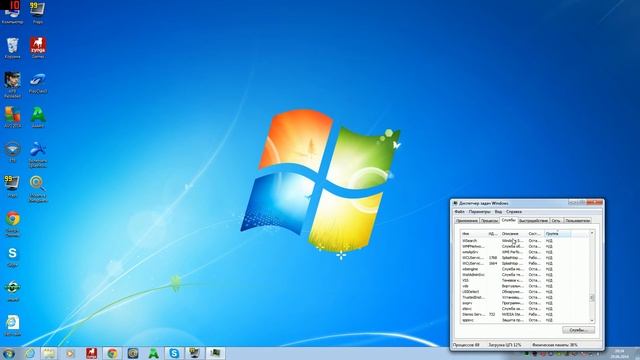
Task: Sort by the Описание column header
Action: 513,234
